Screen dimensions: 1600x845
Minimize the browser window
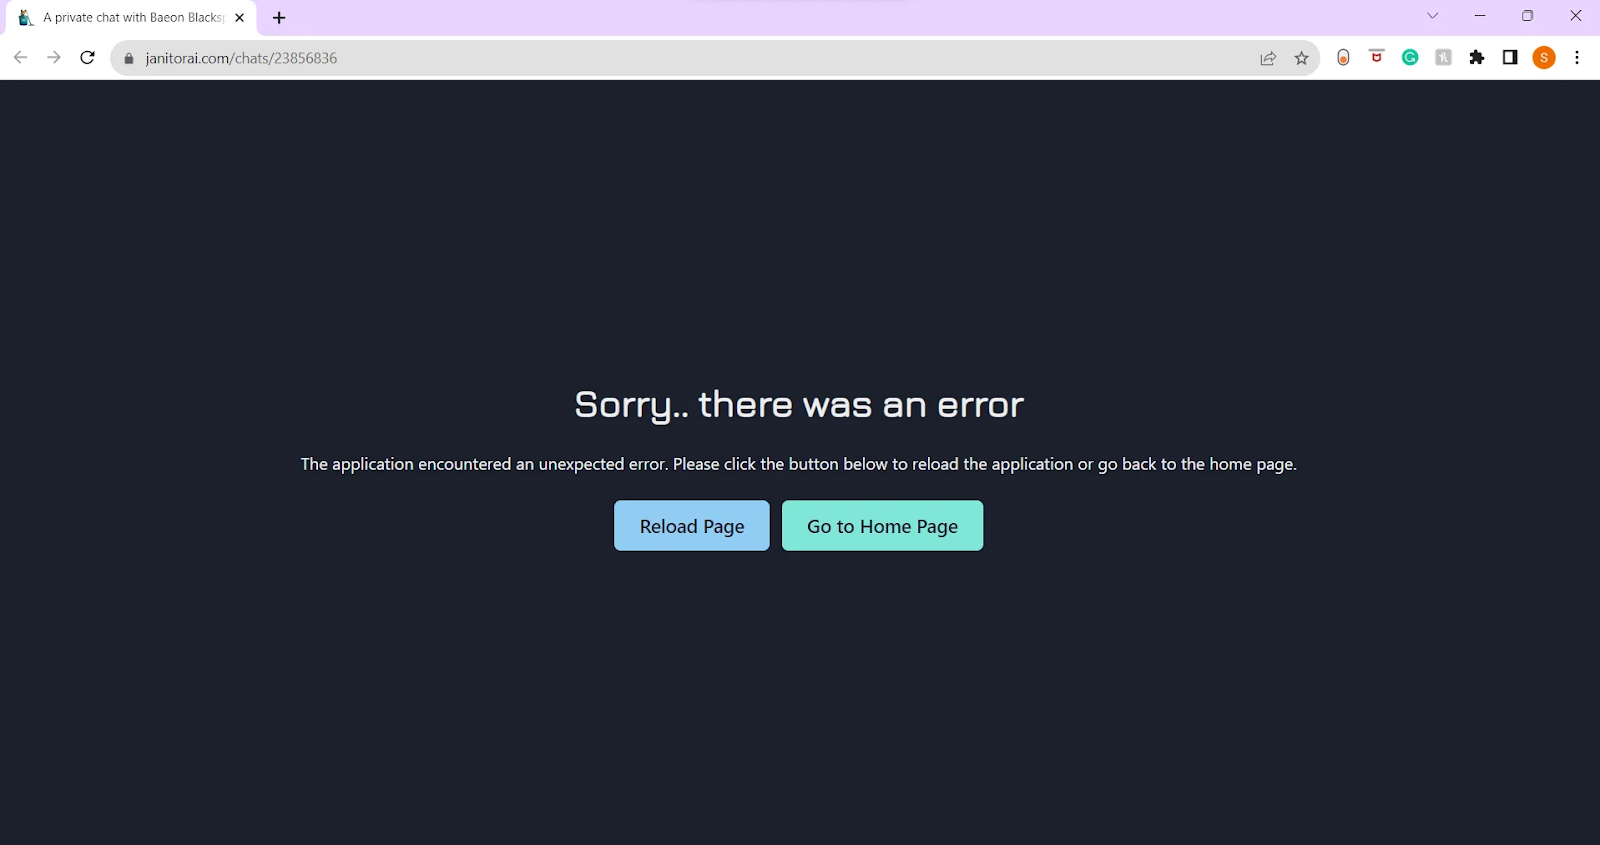pos(1480,16)
